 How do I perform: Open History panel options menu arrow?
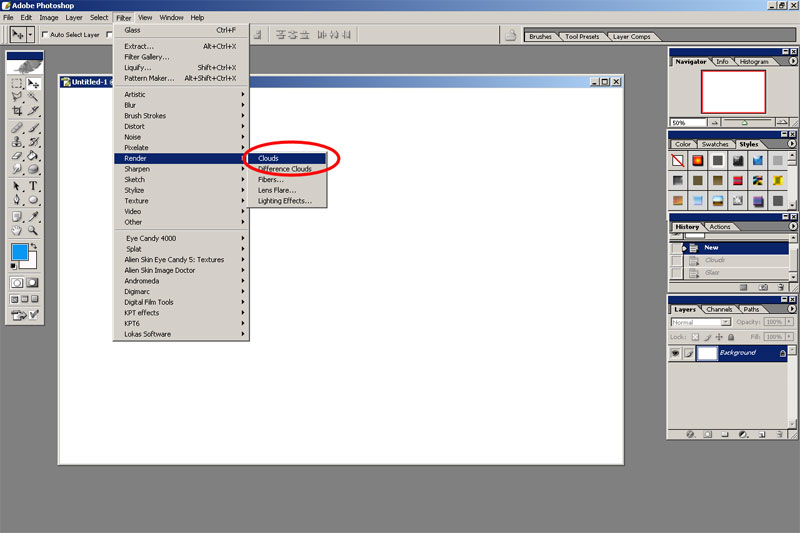[792, 226]
